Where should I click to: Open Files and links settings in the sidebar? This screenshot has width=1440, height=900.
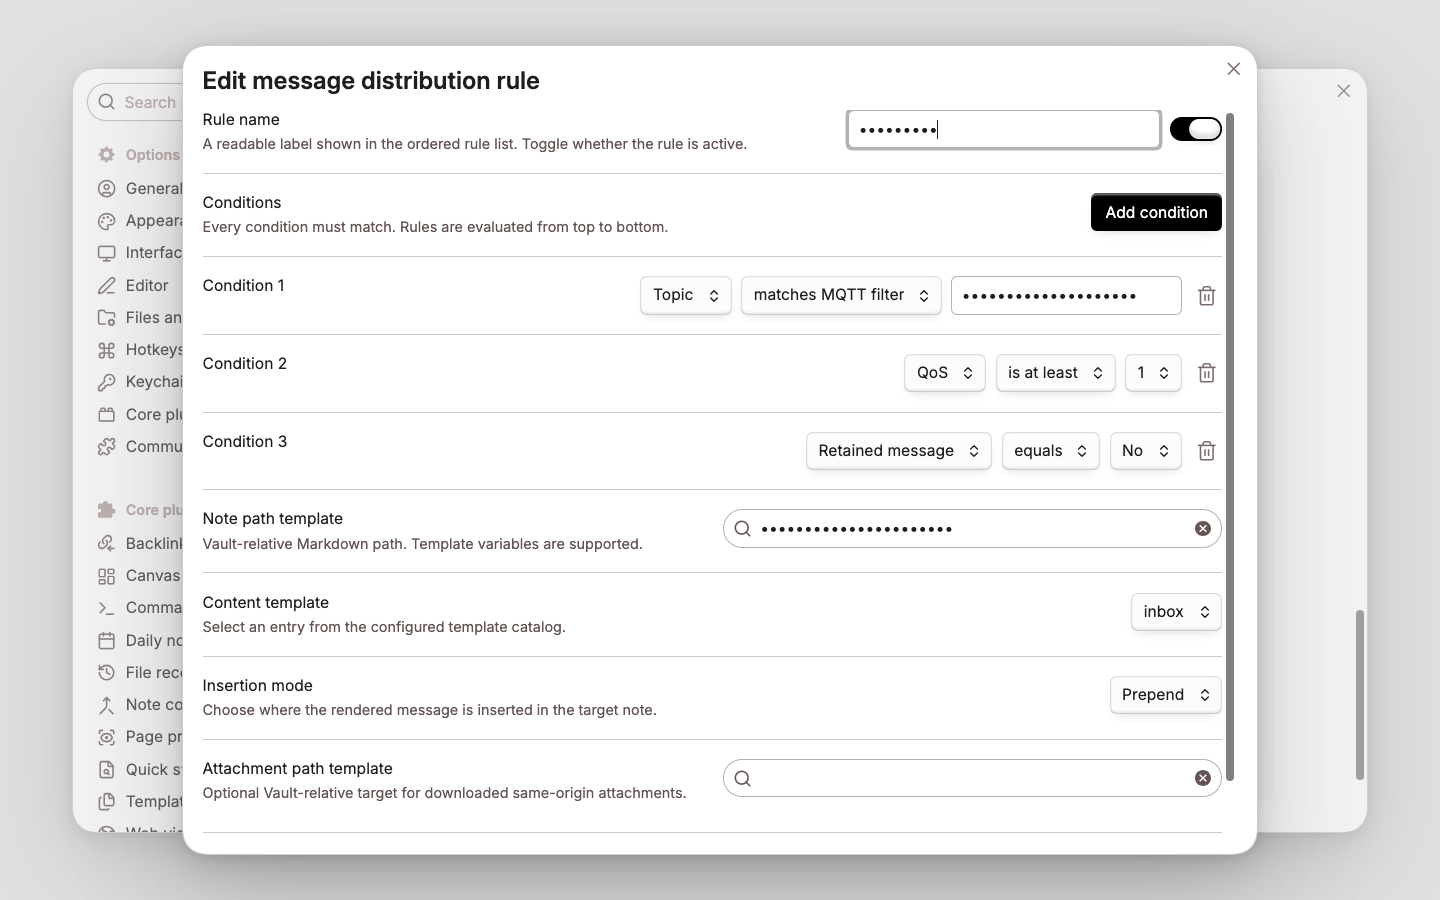pos(140,318)
